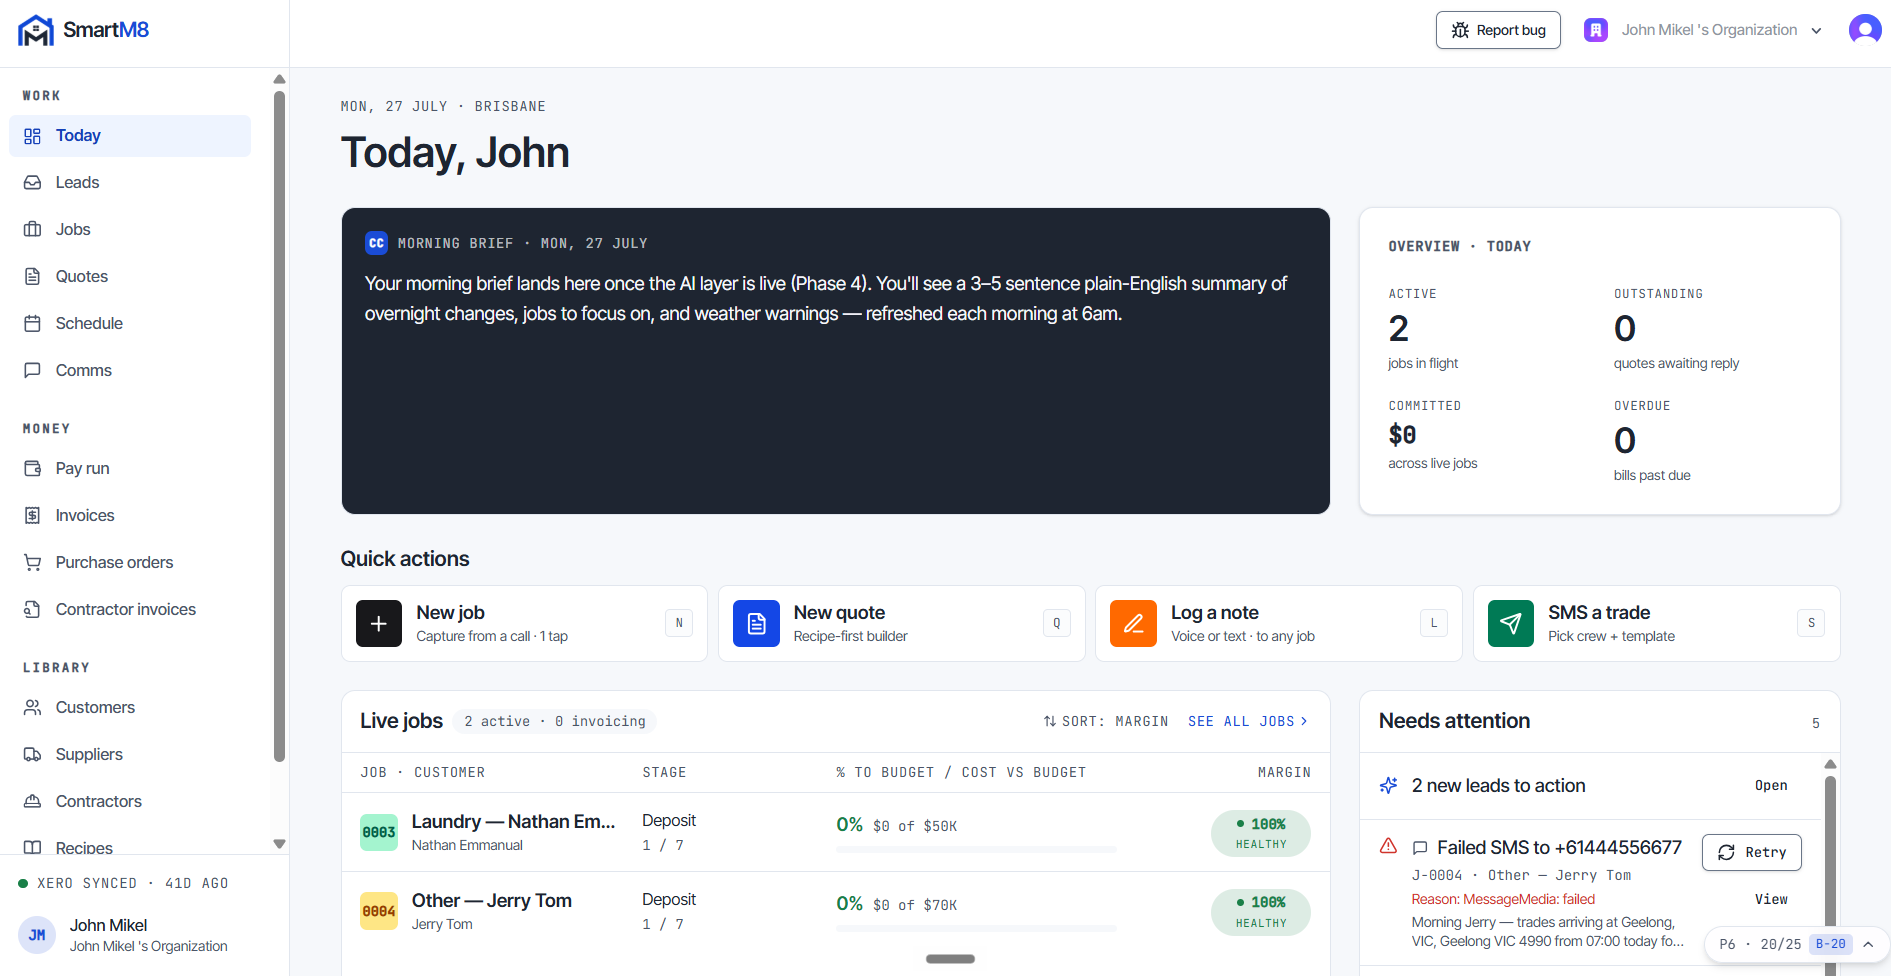
Task: Click the Jerry Tom job budget progress bar
Action: pyautogui.click(x=976, y=929)
